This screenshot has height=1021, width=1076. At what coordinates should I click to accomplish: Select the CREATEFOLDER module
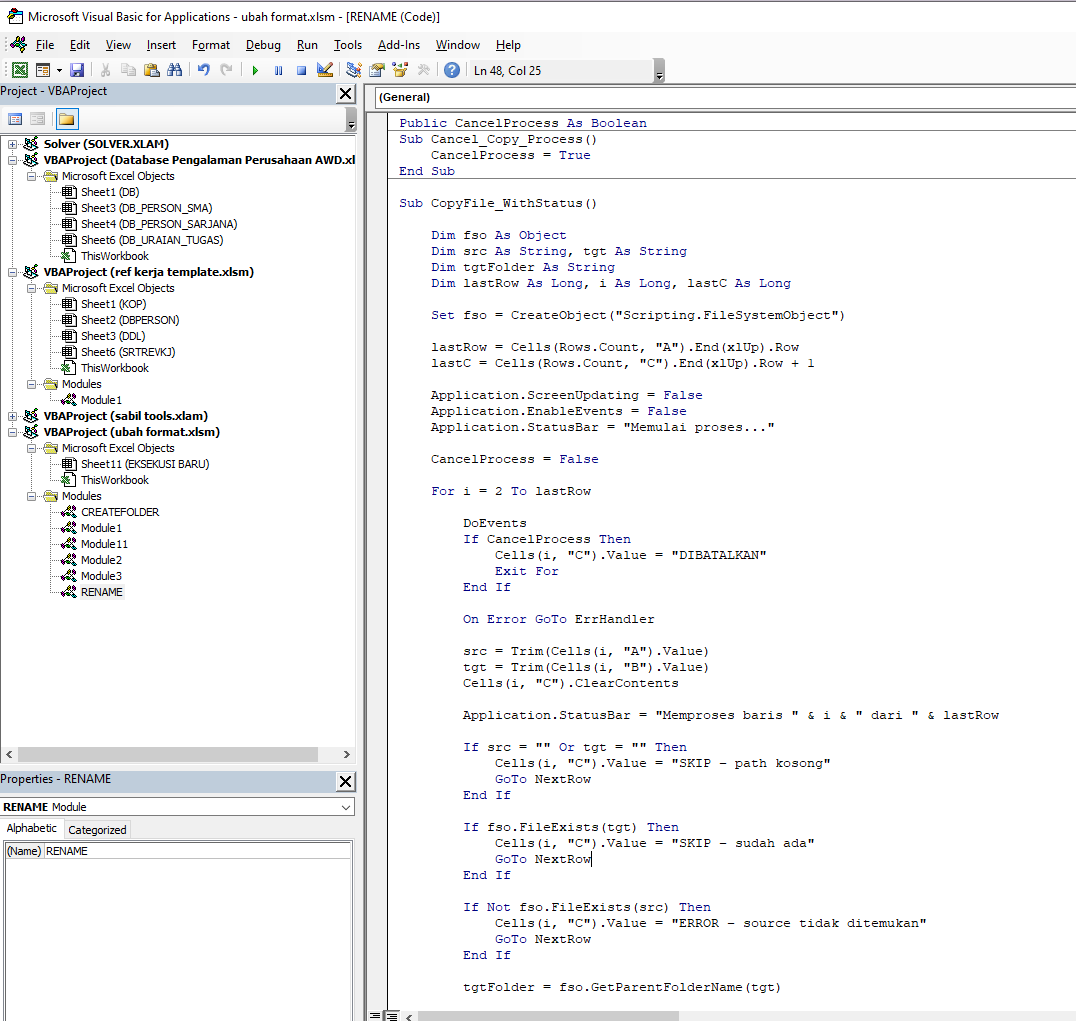[119, 512]
